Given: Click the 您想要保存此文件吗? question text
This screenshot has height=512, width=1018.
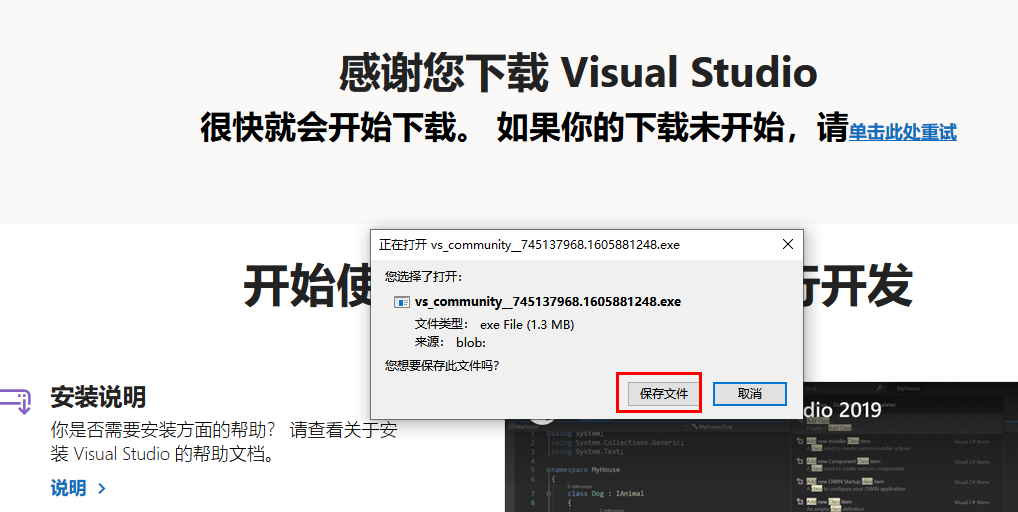Looking at the screenshot, I should [x=442, y=365].
